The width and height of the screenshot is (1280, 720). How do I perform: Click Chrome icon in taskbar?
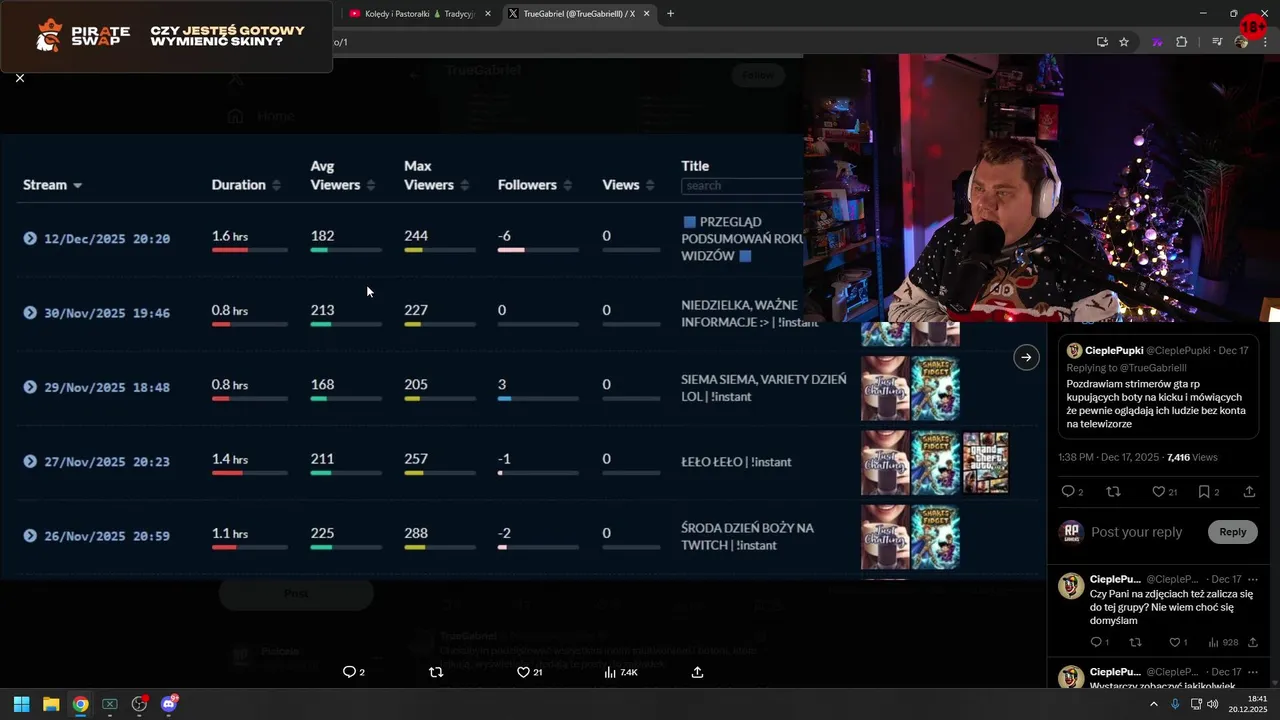coord(80,704)
